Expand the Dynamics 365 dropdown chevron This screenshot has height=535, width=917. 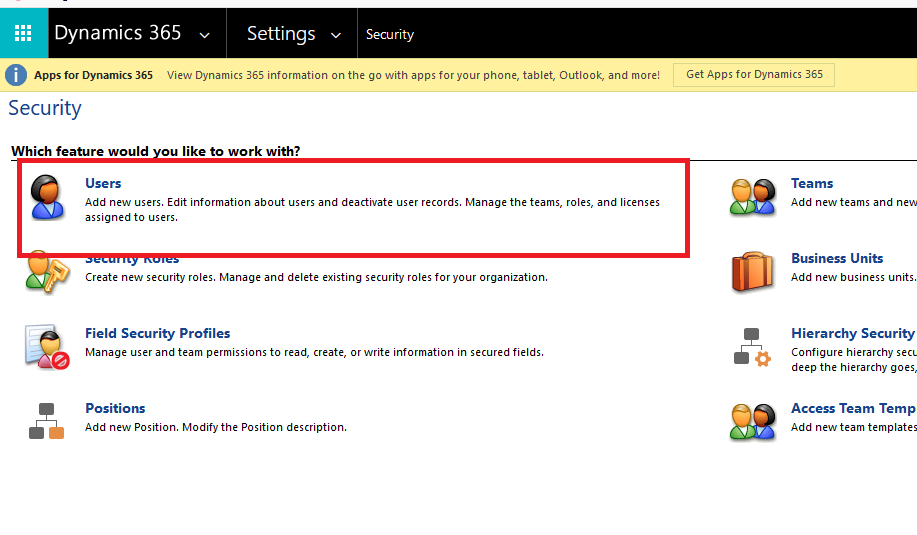tap(205, 35)
